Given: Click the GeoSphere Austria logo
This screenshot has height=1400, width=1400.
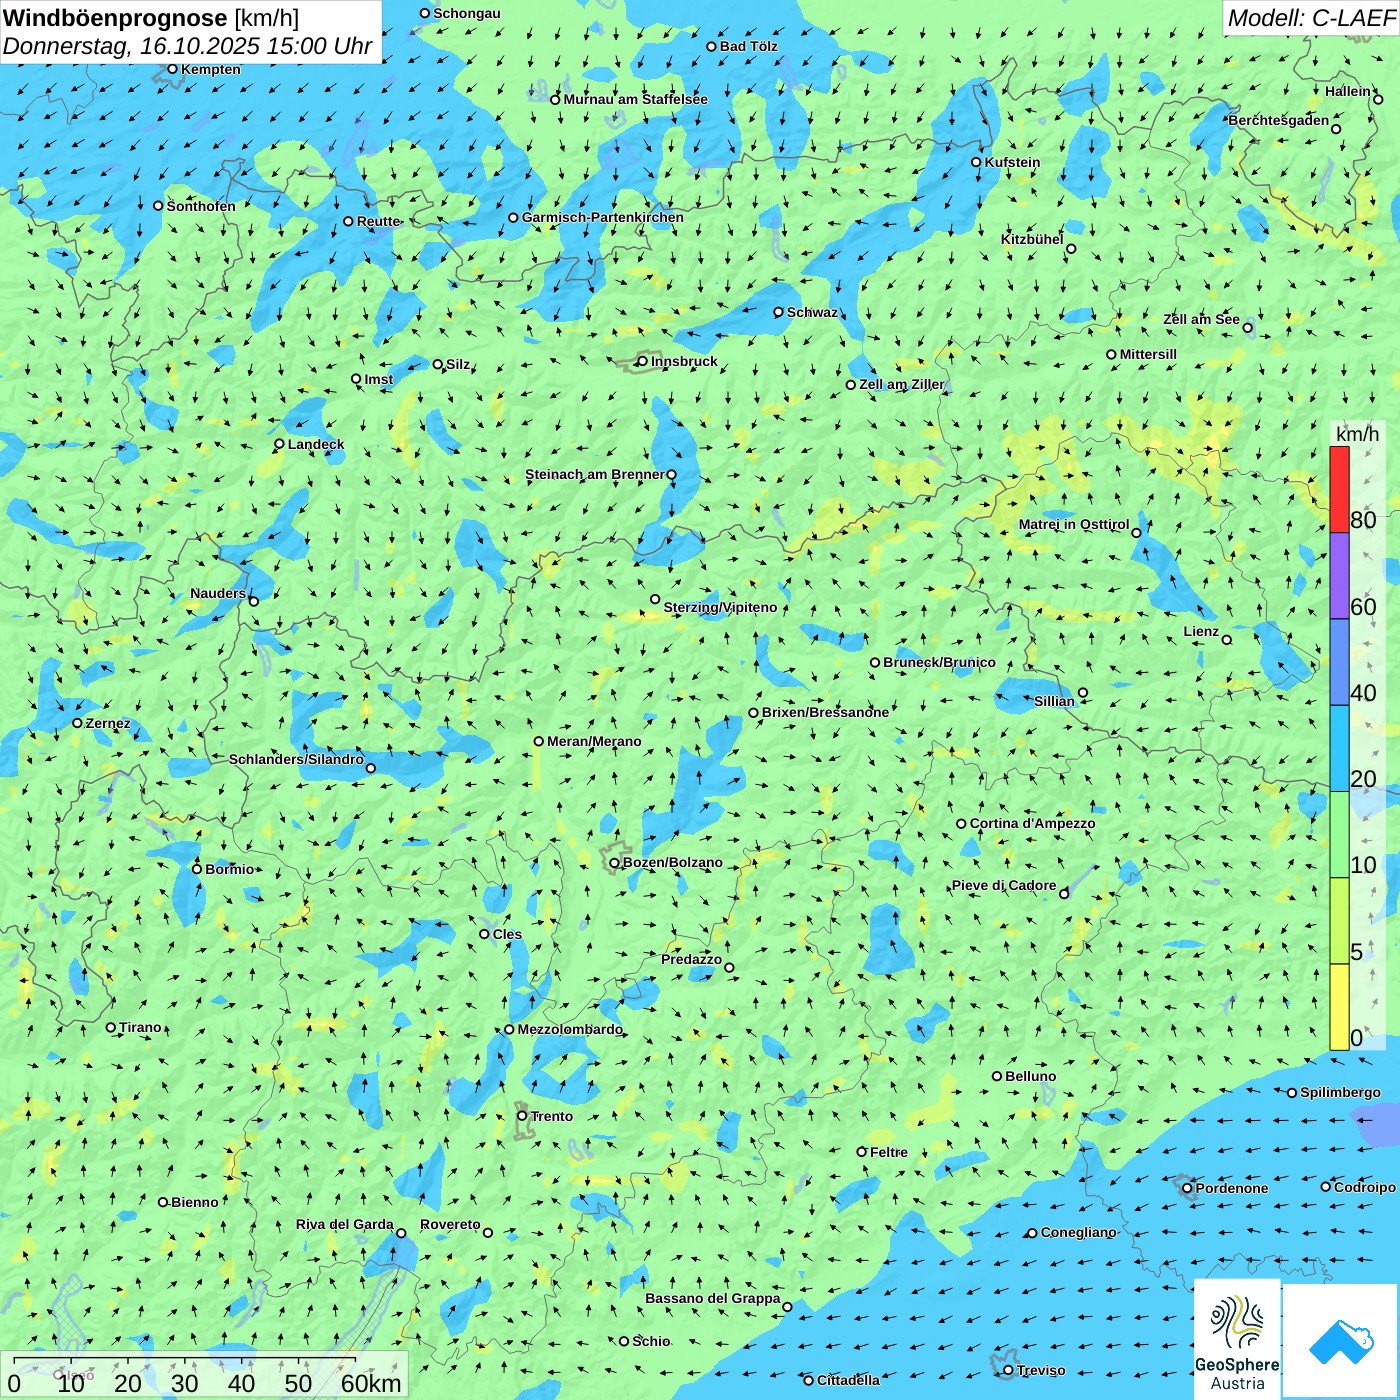Looking at the screenshot, I should tap(1237, 1339).
